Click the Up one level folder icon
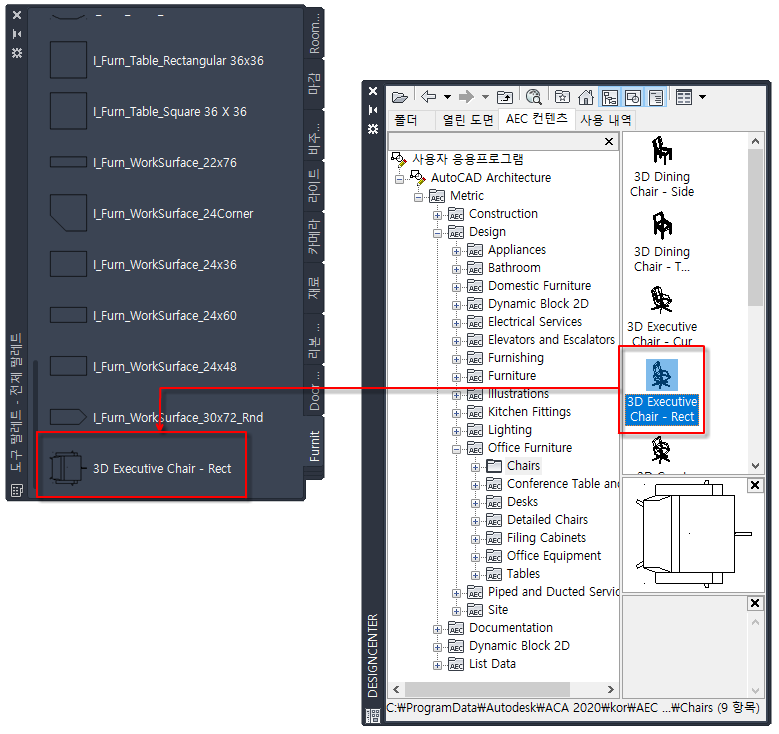The width and height of the screenshot is (779, 734). [x=505, y=97]
